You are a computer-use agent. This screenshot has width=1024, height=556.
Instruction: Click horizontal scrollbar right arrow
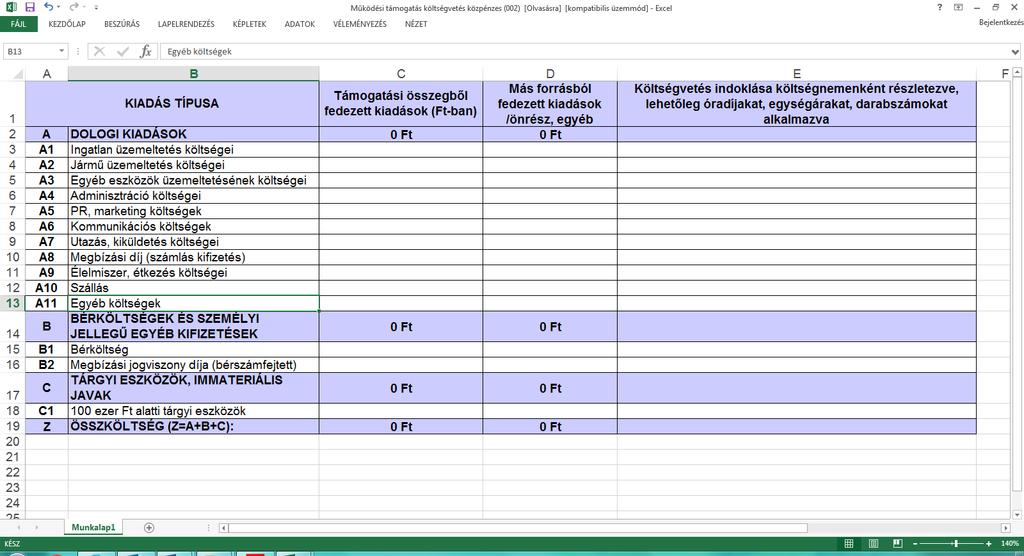pos(1005,527)
